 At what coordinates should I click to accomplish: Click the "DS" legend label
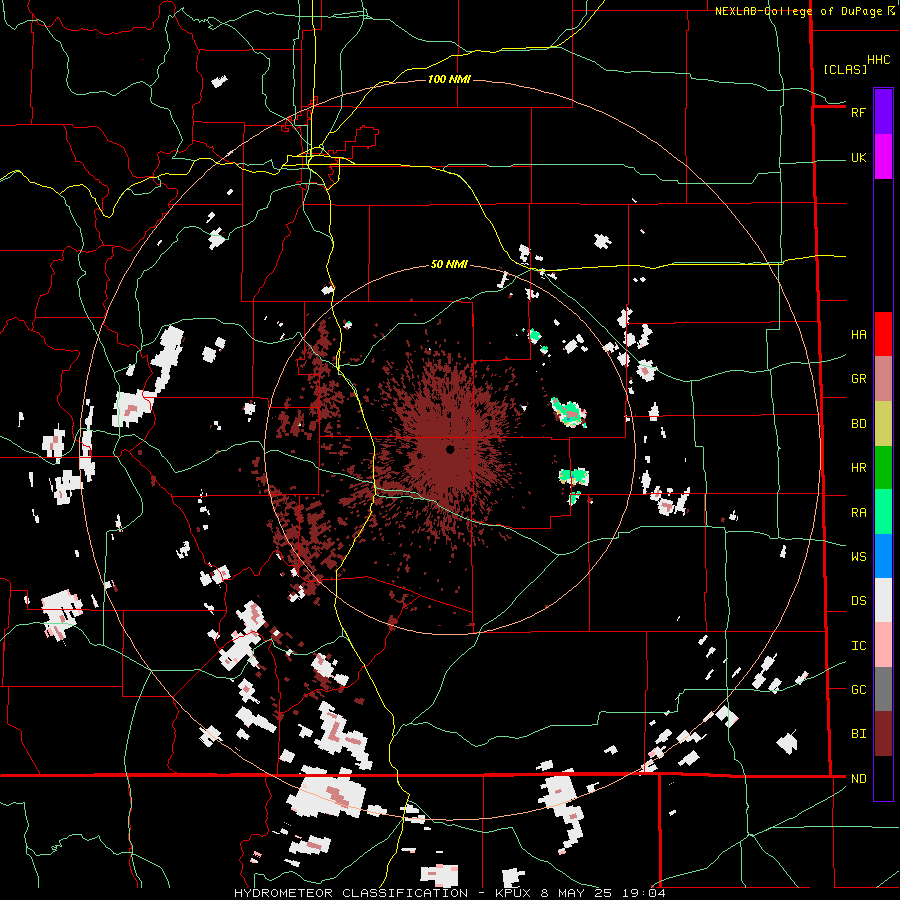[858, 601]
